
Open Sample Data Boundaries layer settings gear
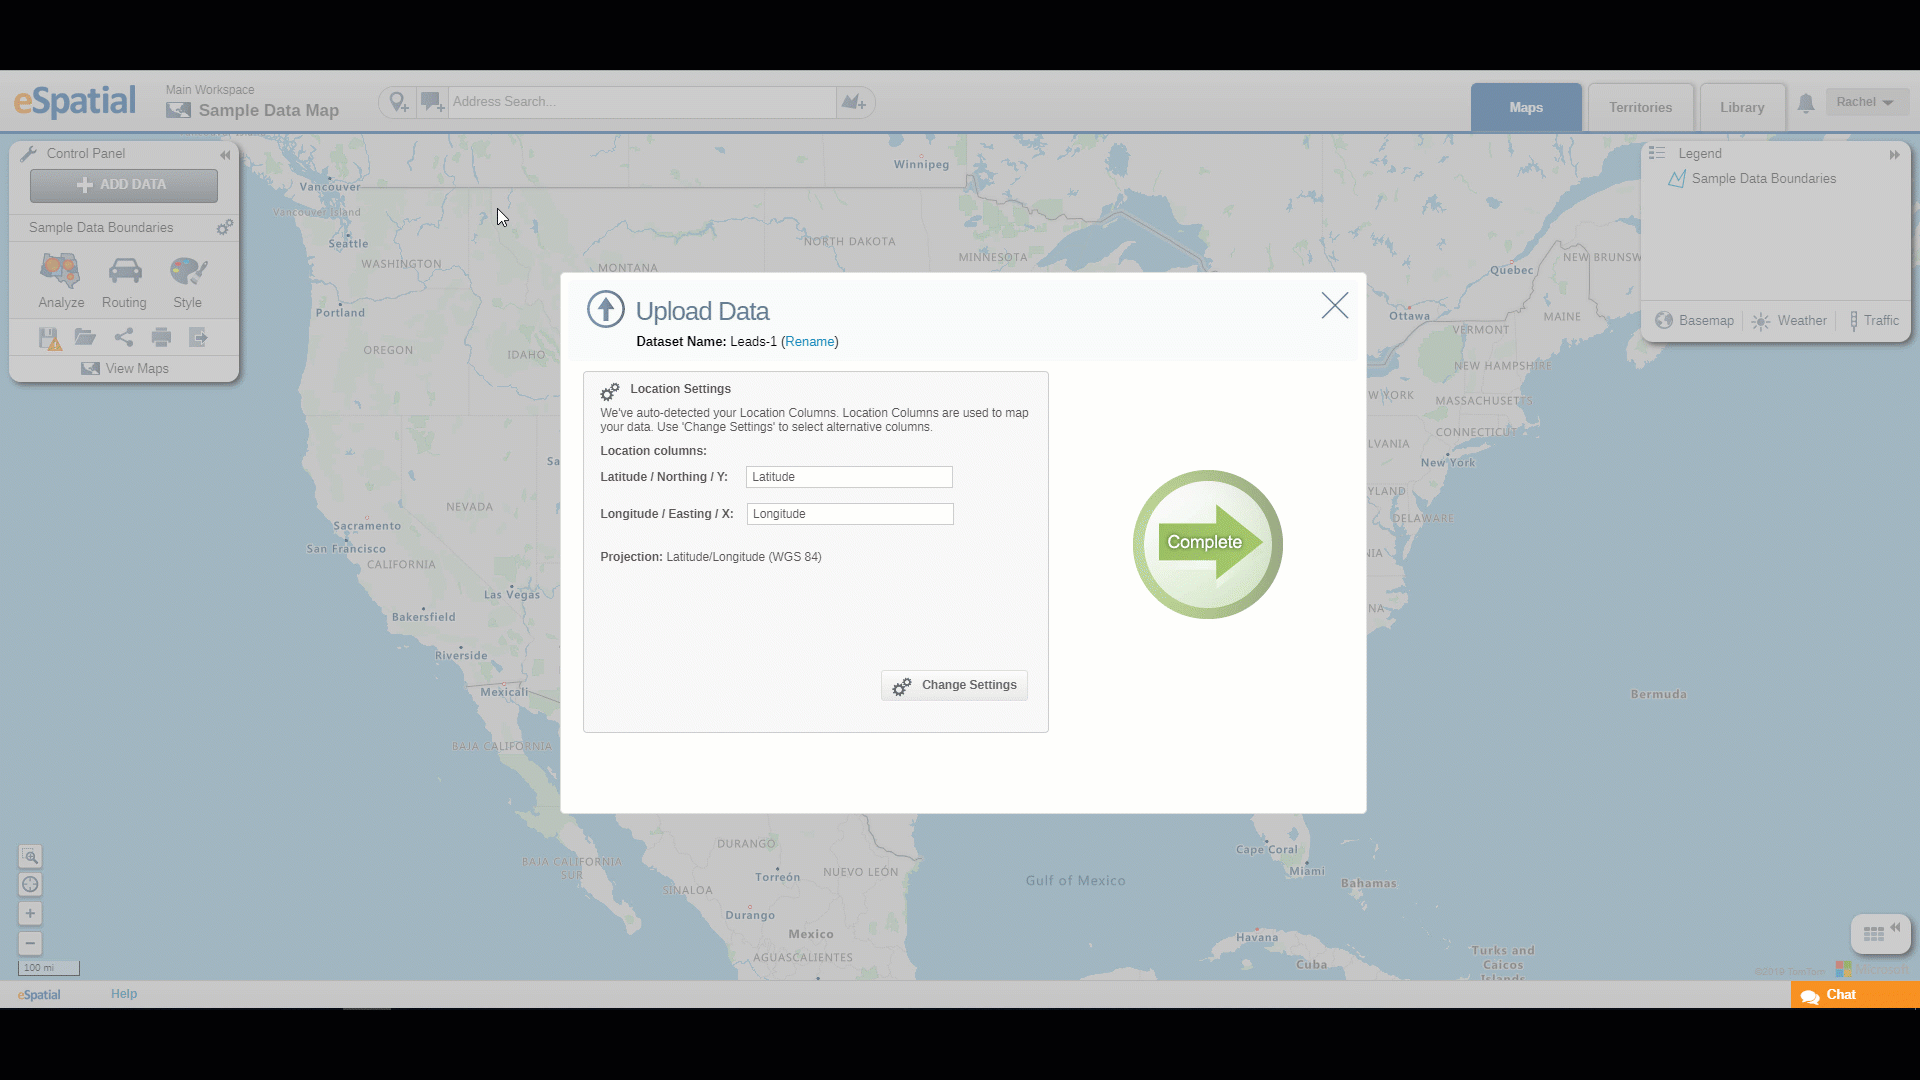pos(225,228)
